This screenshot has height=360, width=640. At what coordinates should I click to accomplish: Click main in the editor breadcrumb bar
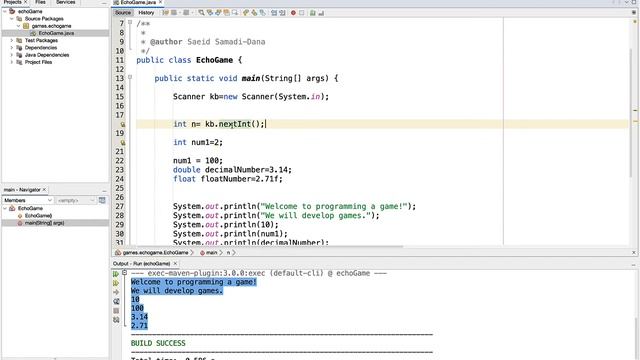pyautogui.click(x=211, y=253)
